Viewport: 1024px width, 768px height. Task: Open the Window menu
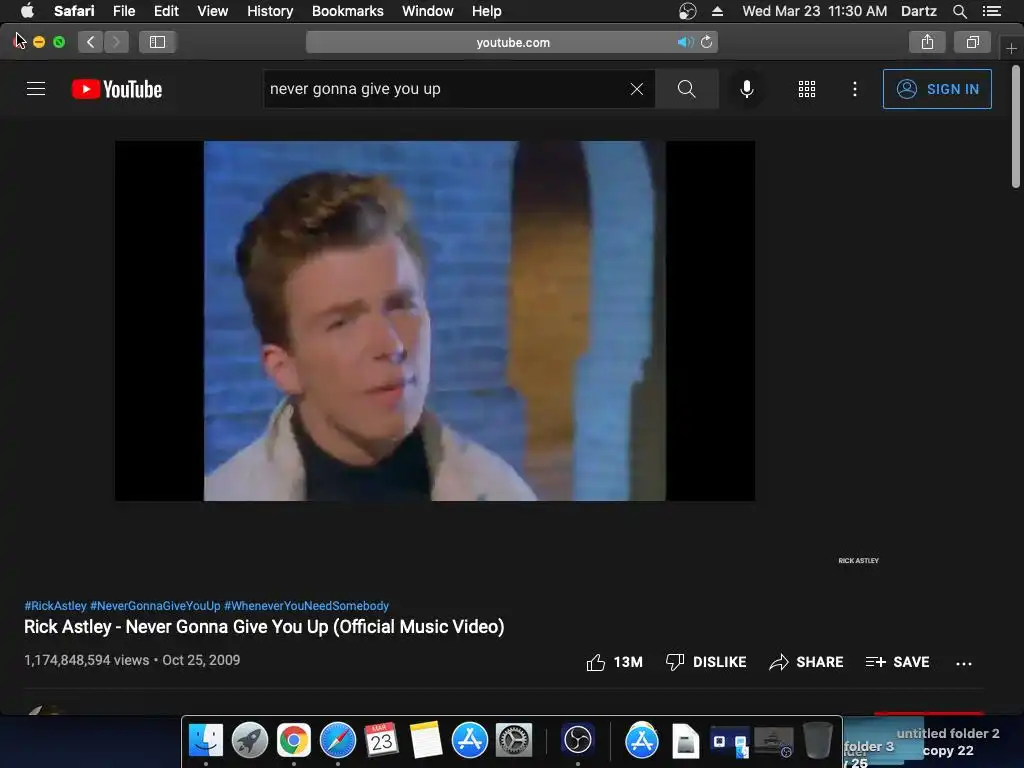coord(427,11)
